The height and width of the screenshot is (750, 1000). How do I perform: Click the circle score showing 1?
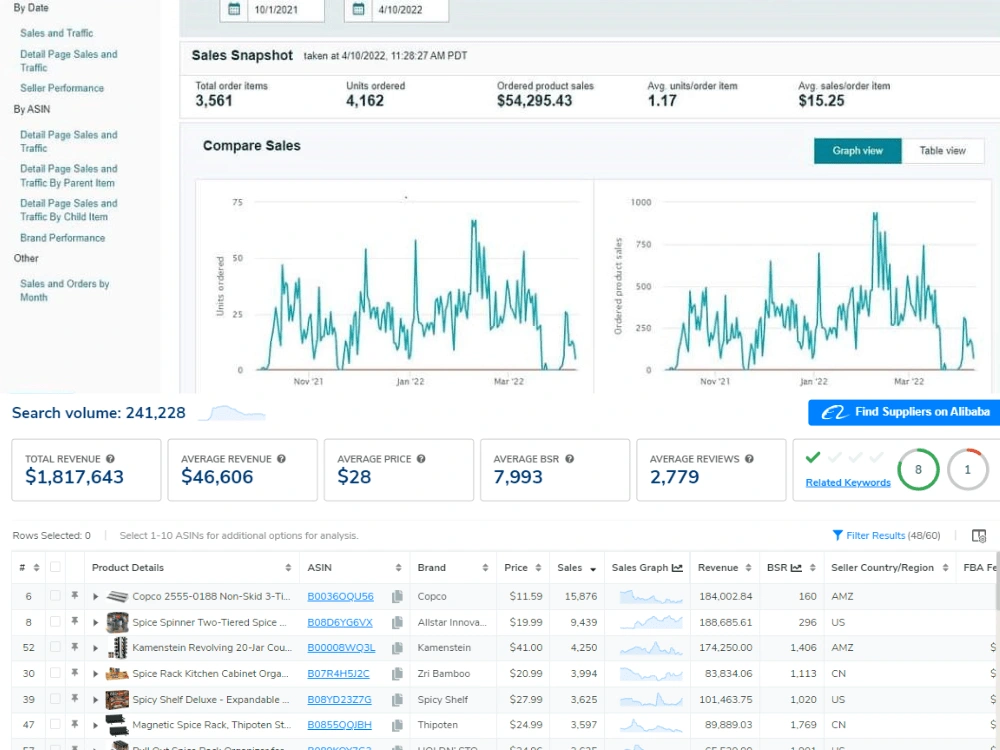[x=967, y=469]
